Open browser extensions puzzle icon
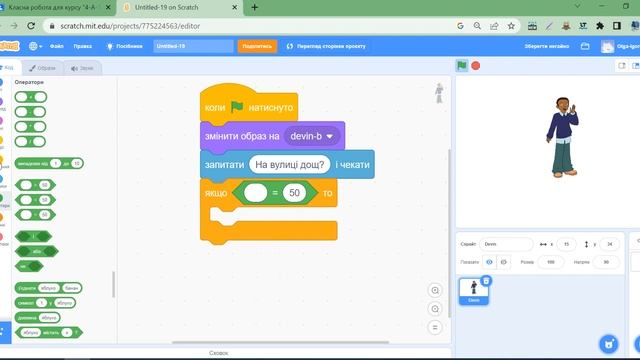The width and height of the screenshot is (640, 360). 600,26
